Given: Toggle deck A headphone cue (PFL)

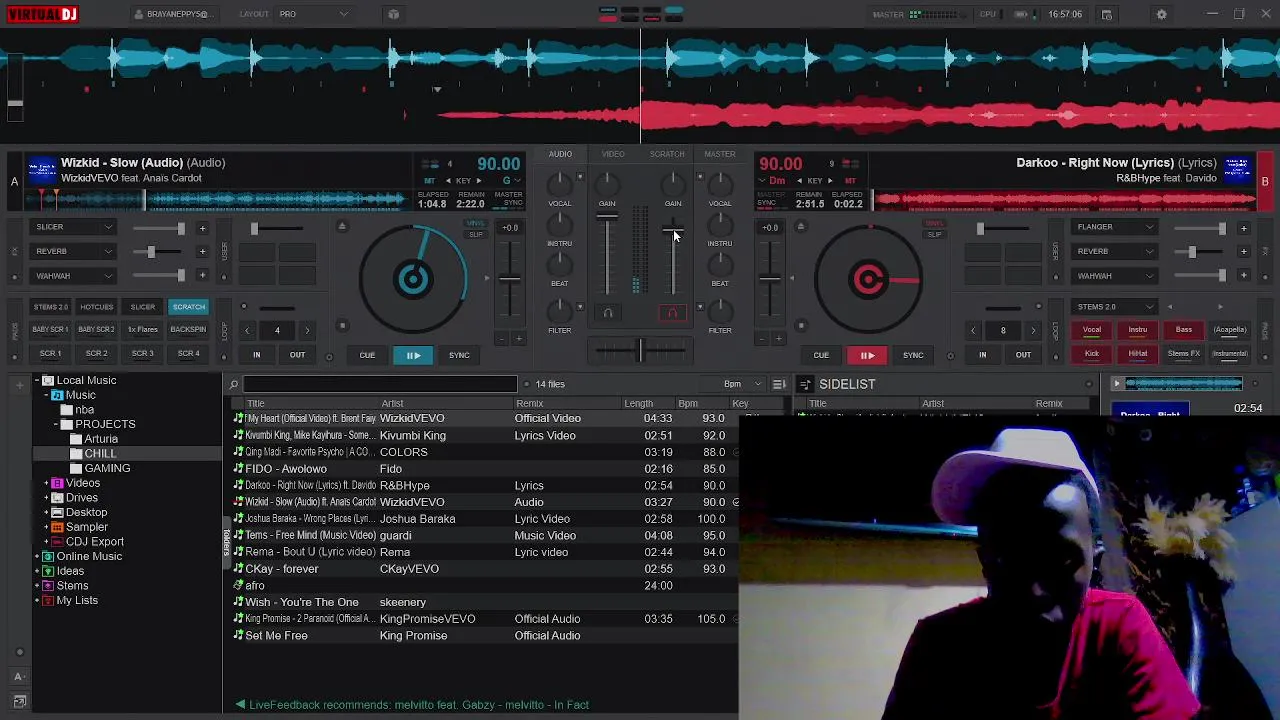Looking at the screenshot, I should pos(607,313).
